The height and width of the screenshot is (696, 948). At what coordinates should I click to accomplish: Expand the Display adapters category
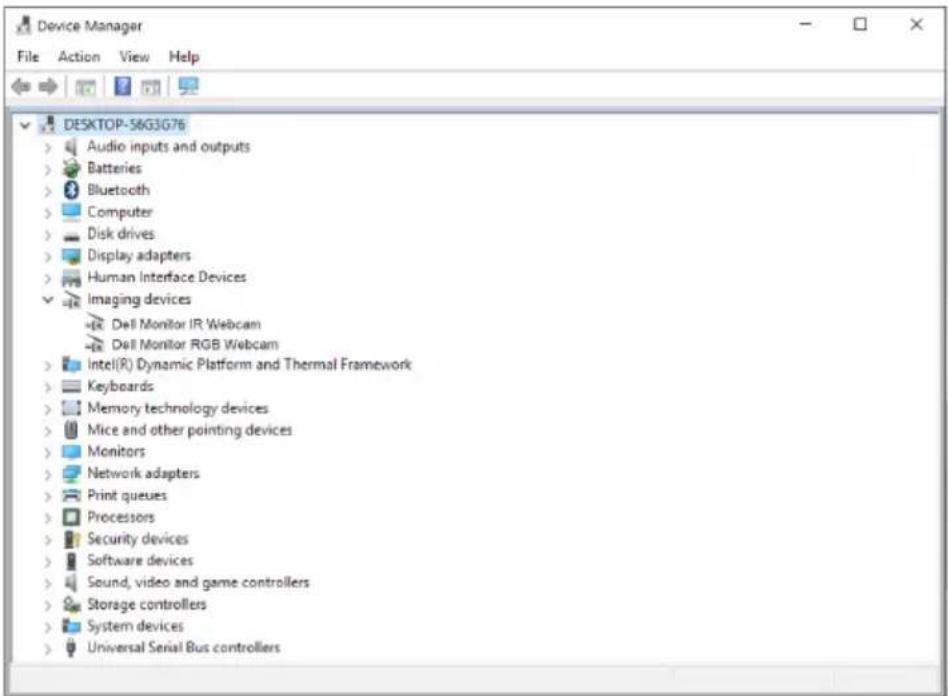pyautogui.click(x=48, y=256)
